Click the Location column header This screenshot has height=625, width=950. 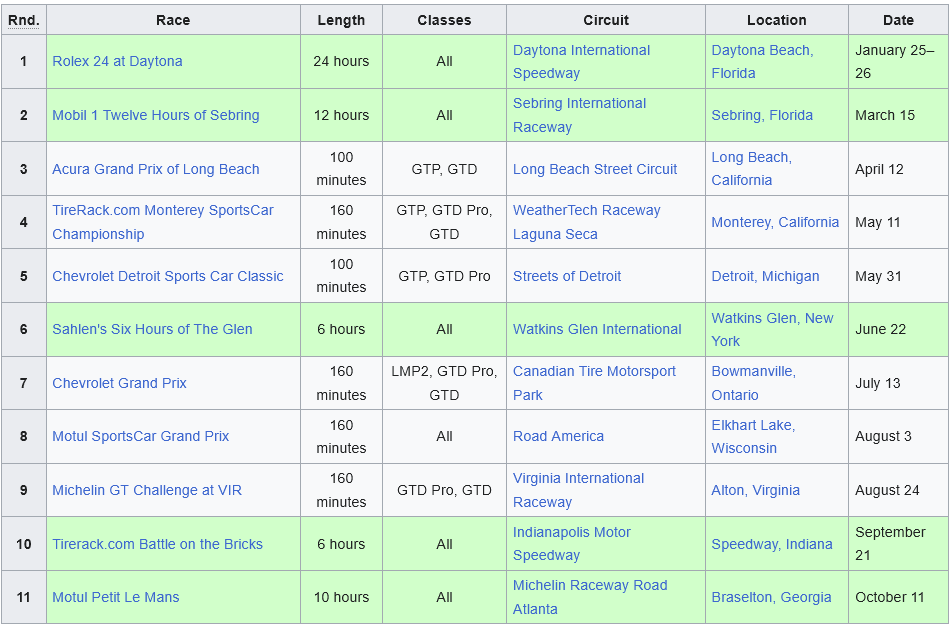coord(777,20)
